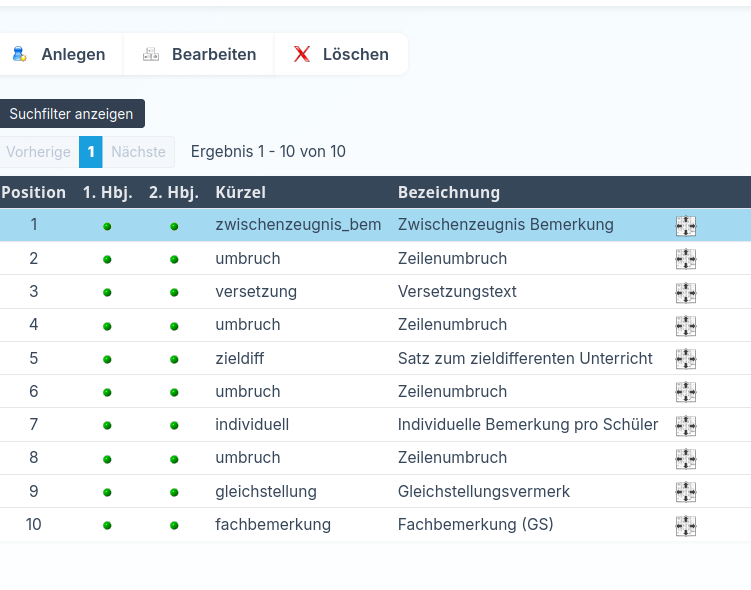Click the move icon in the fachbemerkung row
Viewport: 751px width, 590px height.
[x=685, y=526]
